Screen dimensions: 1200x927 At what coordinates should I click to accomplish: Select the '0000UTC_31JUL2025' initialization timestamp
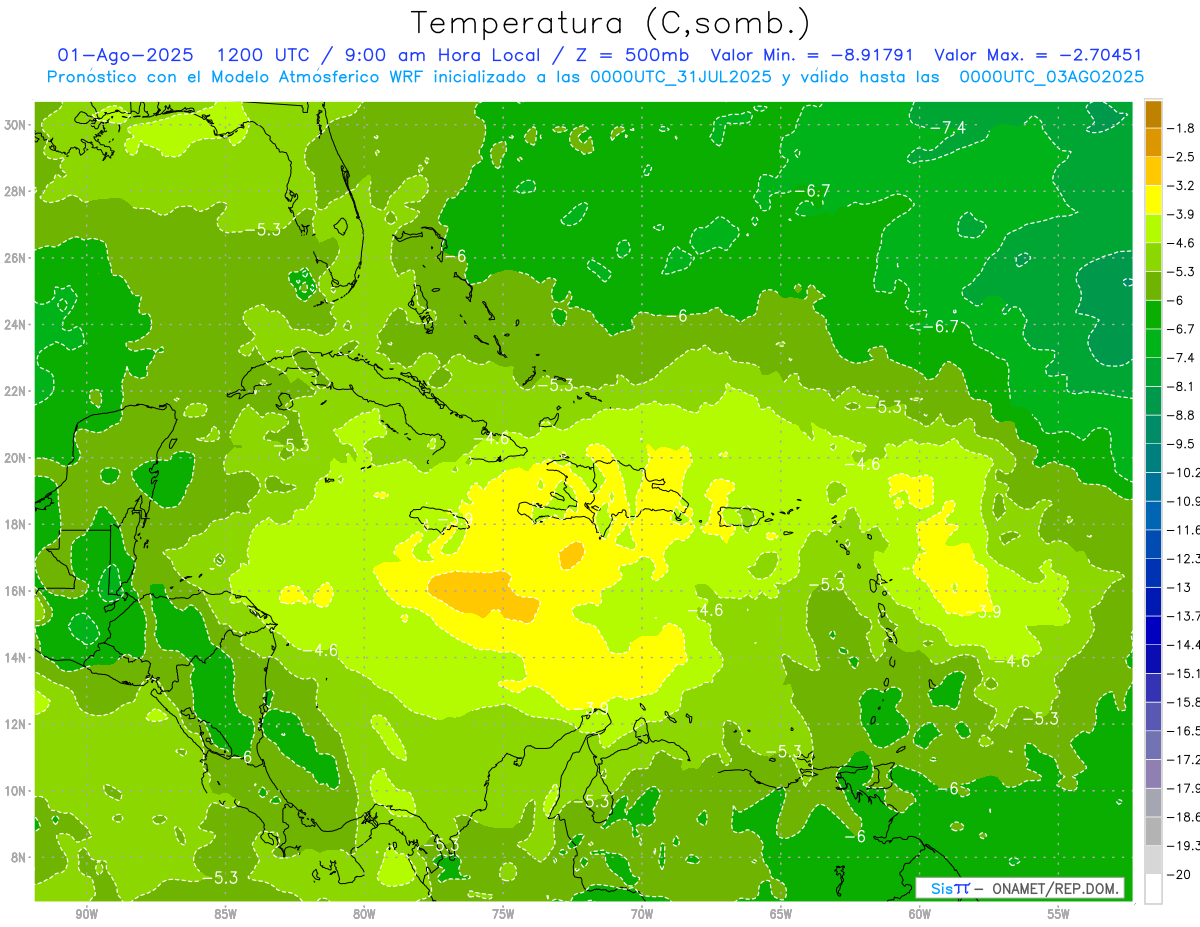pos(681,77)
